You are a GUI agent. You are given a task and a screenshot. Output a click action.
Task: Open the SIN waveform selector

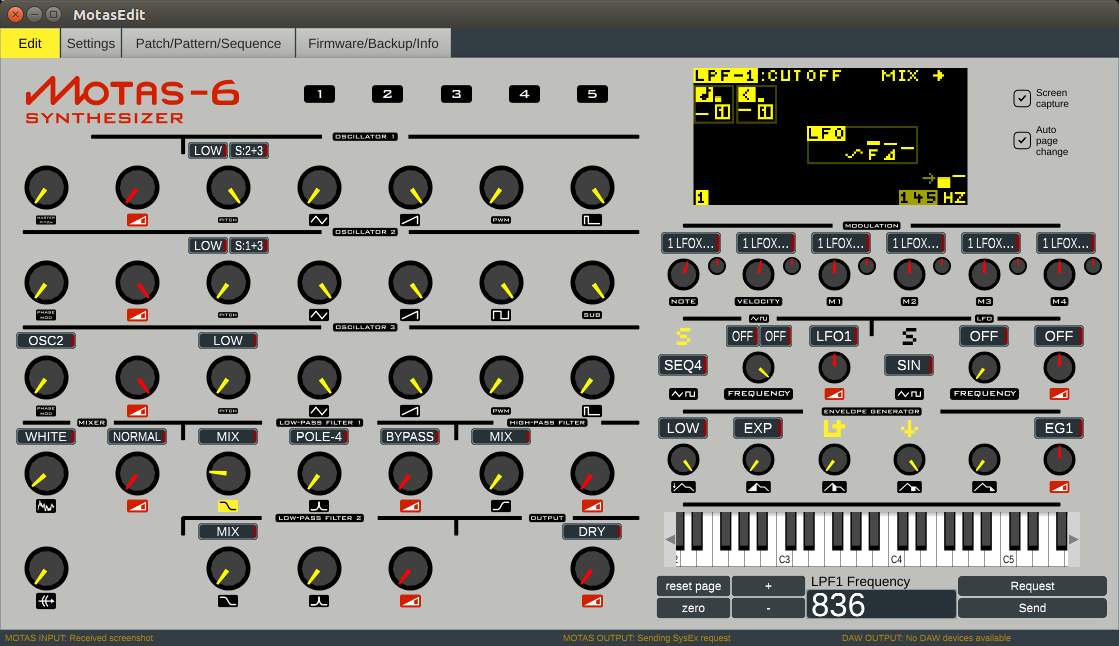(908, 365)
